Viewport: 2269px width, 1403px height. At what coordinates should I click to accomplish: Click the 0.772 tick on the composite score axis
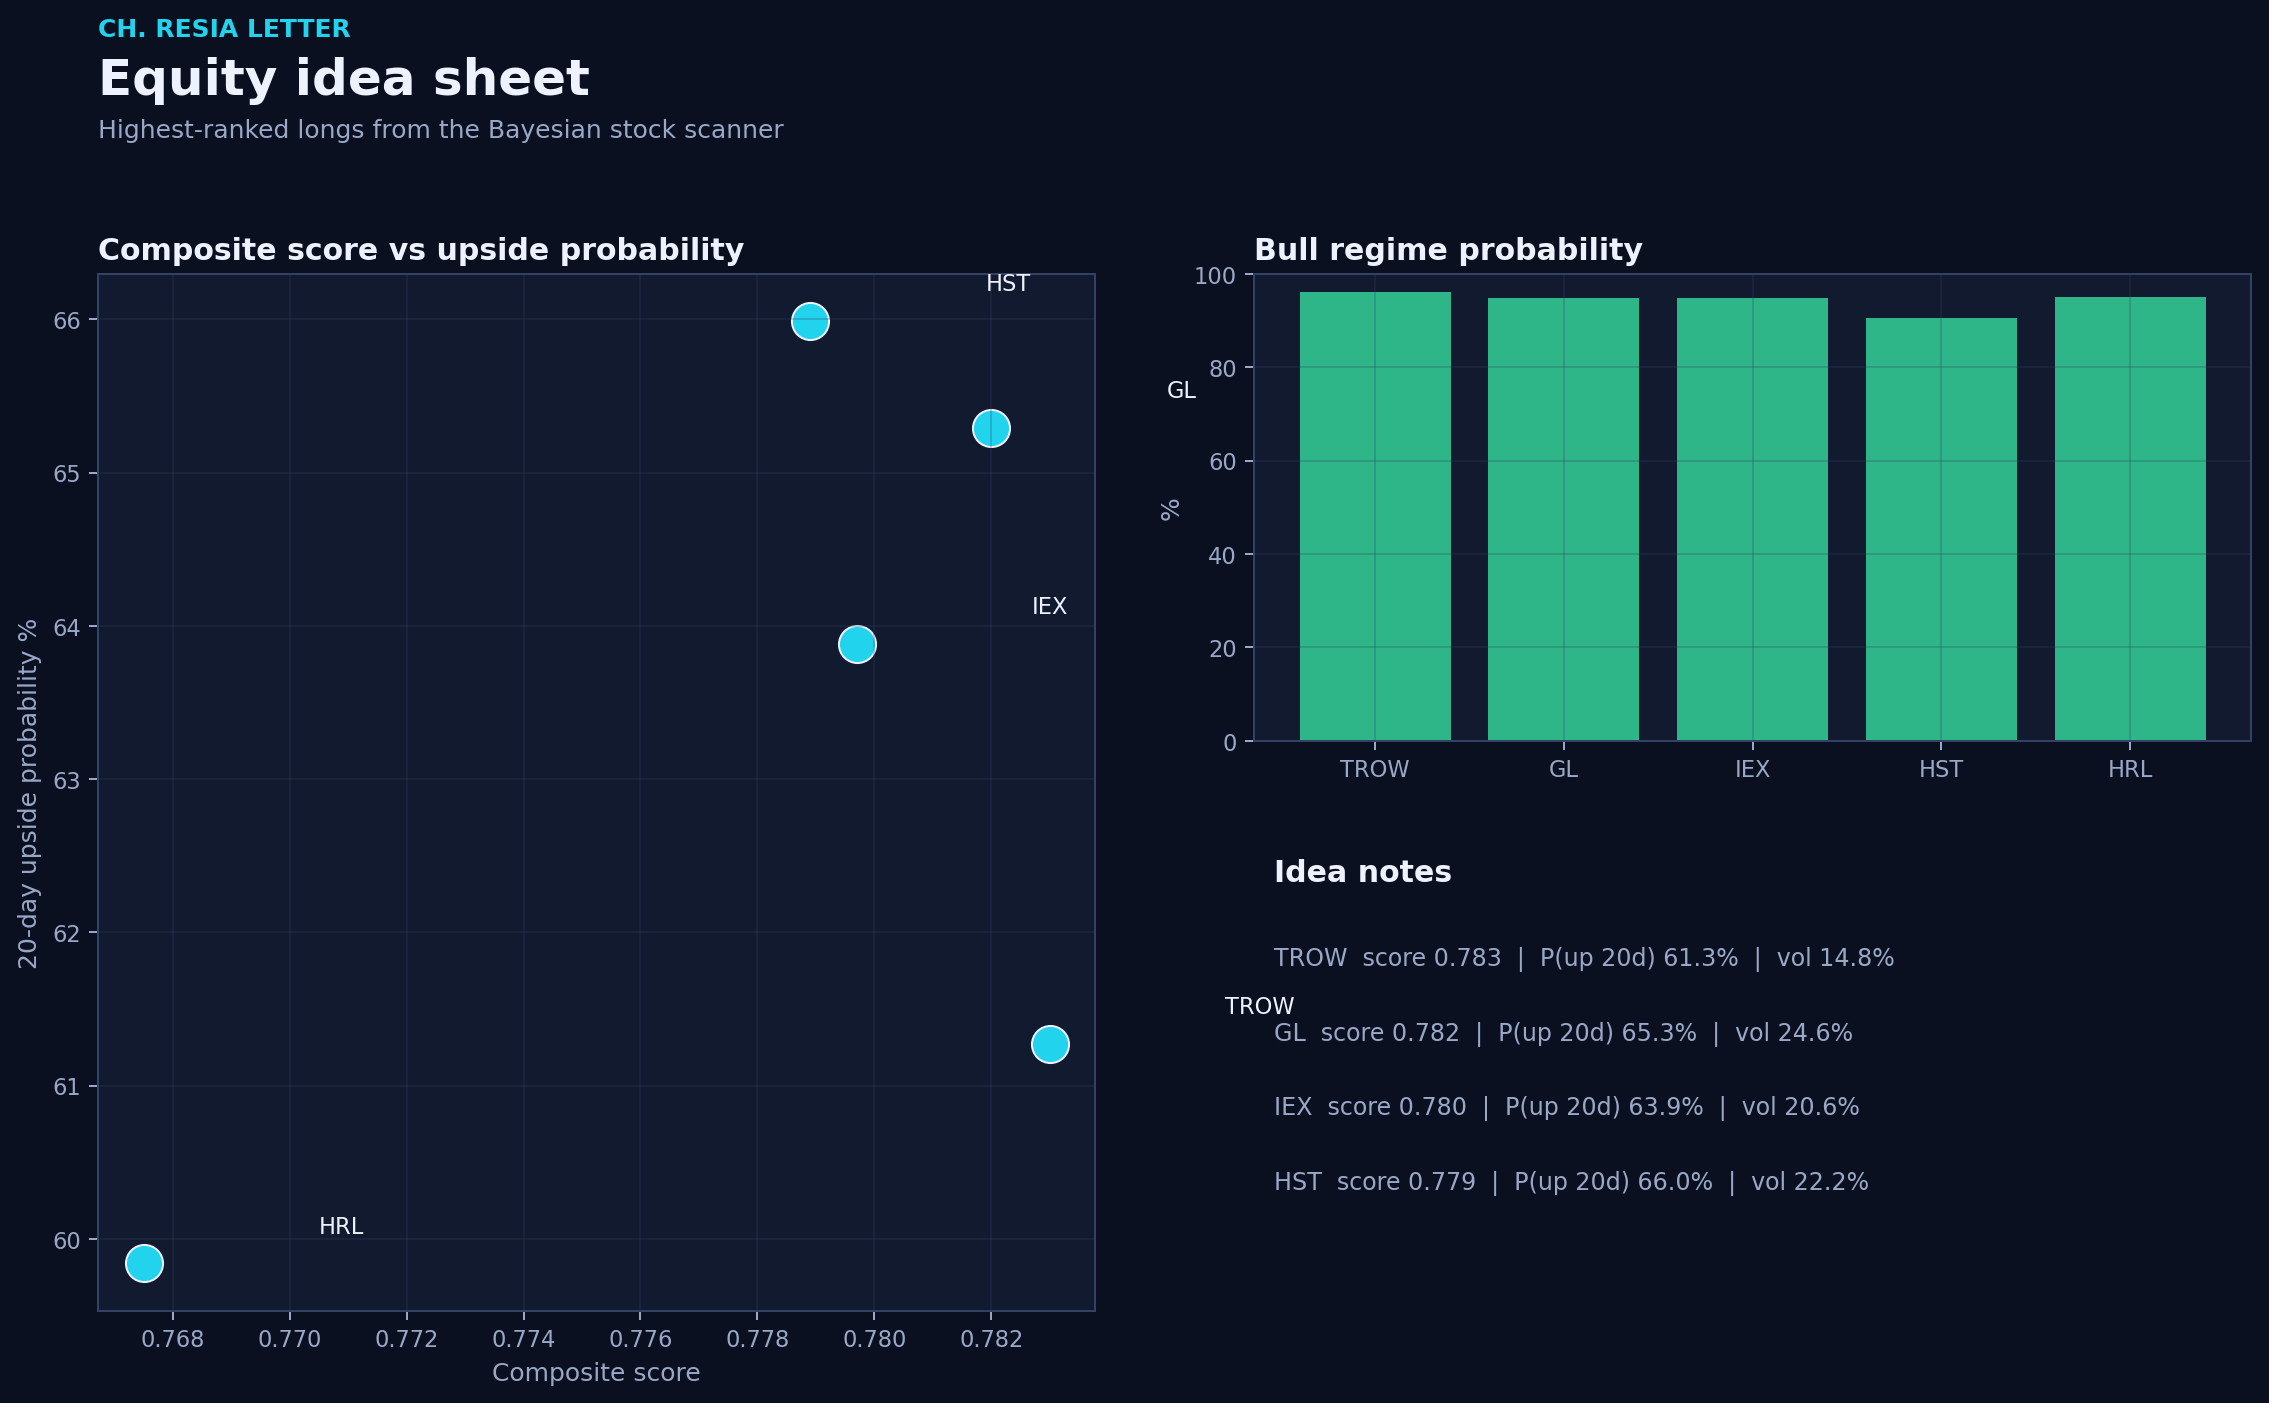point(407,1340)
